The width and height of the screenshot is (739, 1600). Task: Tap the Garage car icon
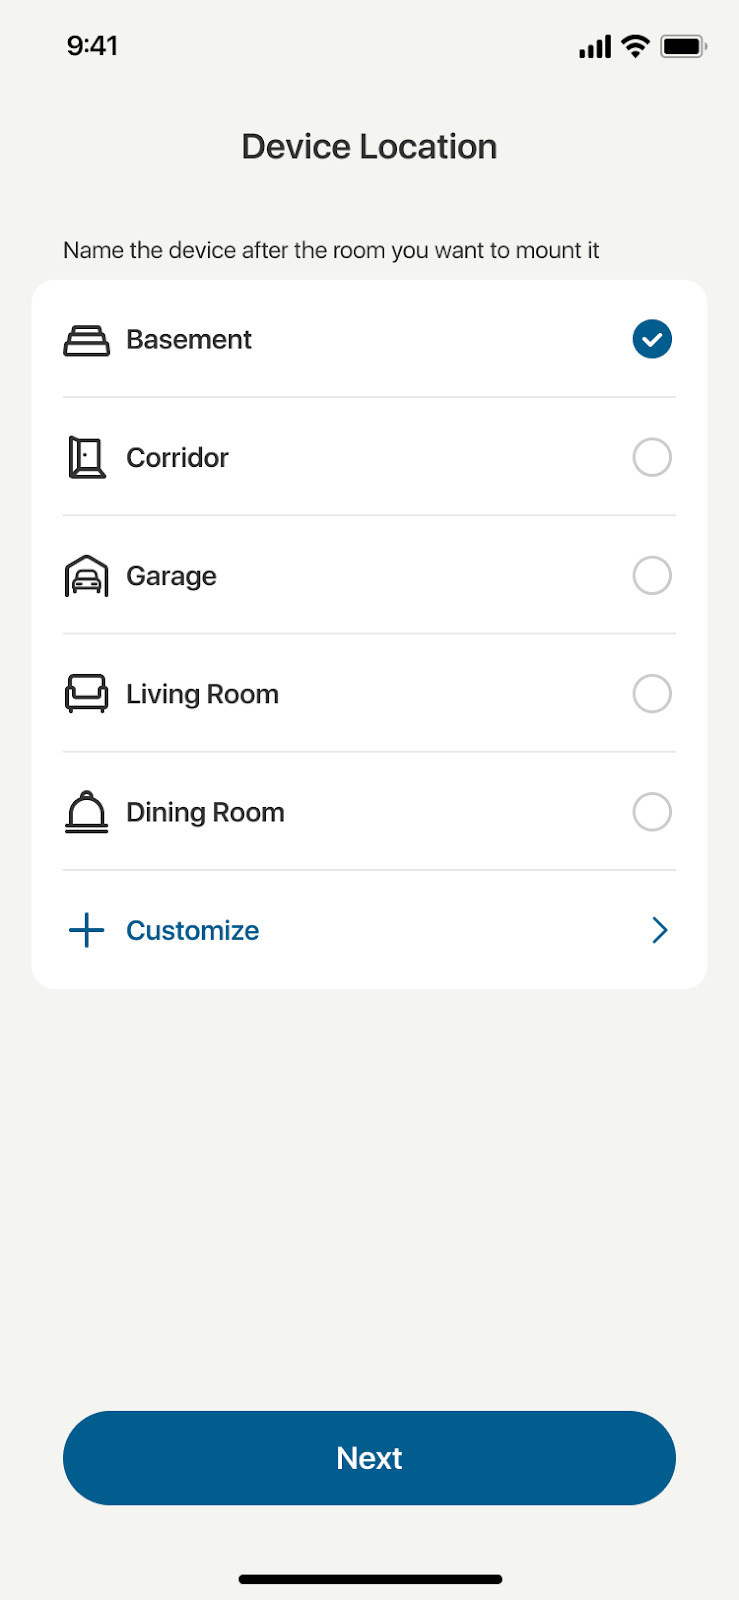pyautogui.click(x=87, y=576)
